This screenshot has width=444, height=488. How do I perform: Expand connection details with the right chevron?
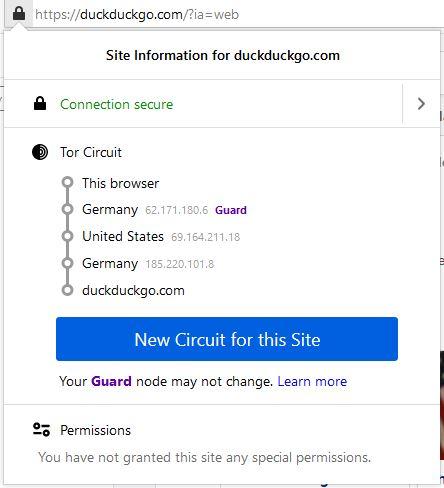coord(421,104)
